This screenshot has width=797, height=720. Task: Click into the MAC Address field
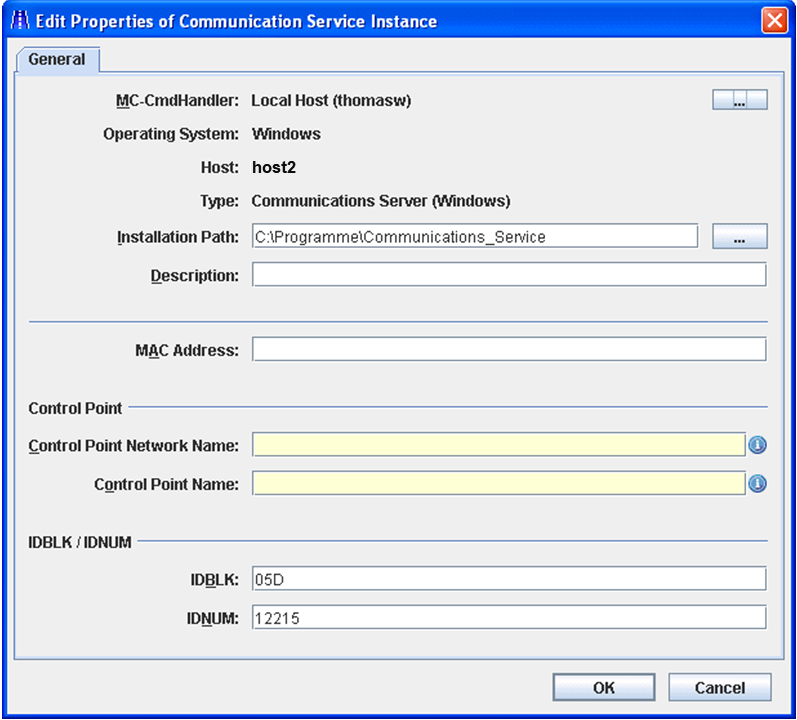(x=508, y=350)
